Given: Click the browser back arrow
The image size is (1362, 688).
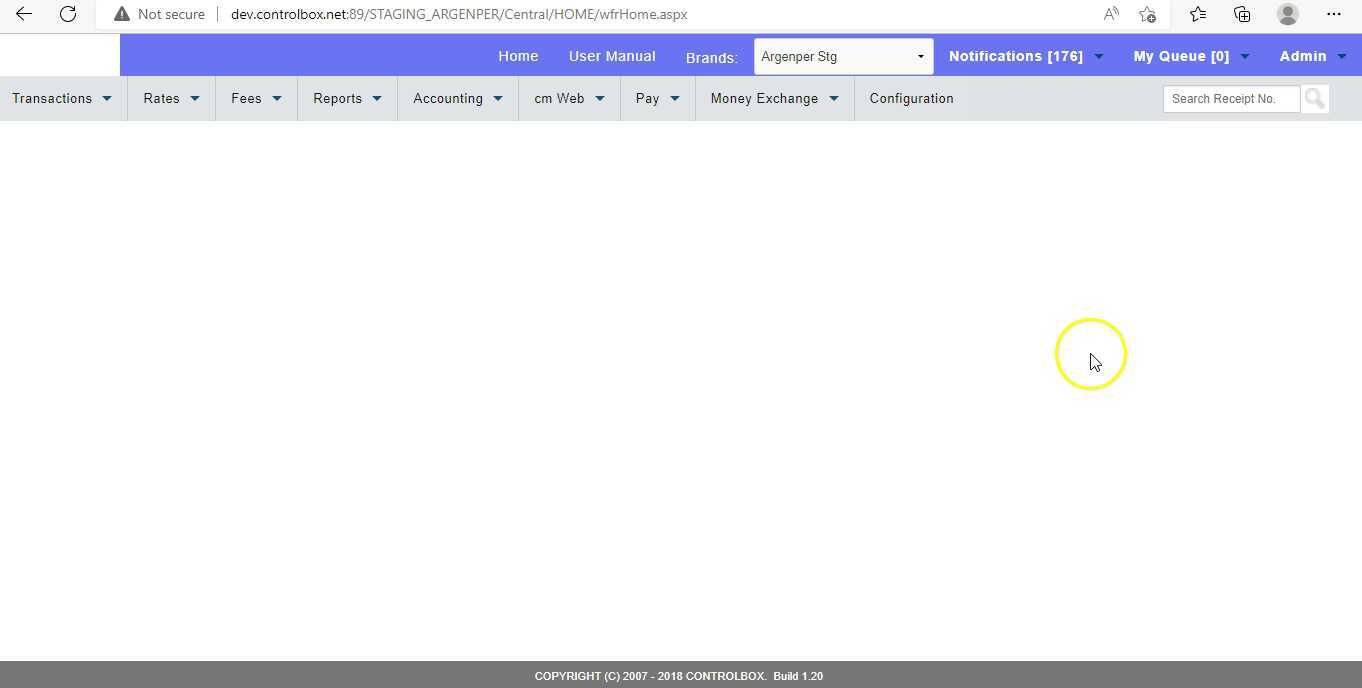Looking at the screenshot, I should click(23, 14).
